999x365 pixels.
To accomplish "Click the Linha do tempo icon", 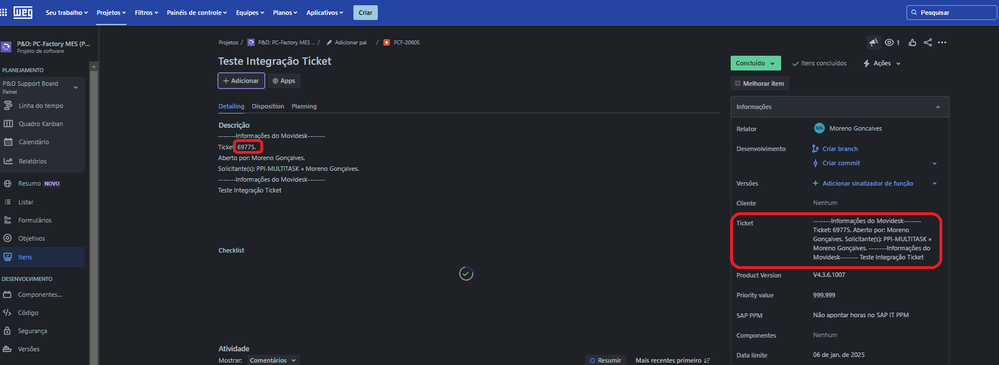I will (x=8, y=105).
